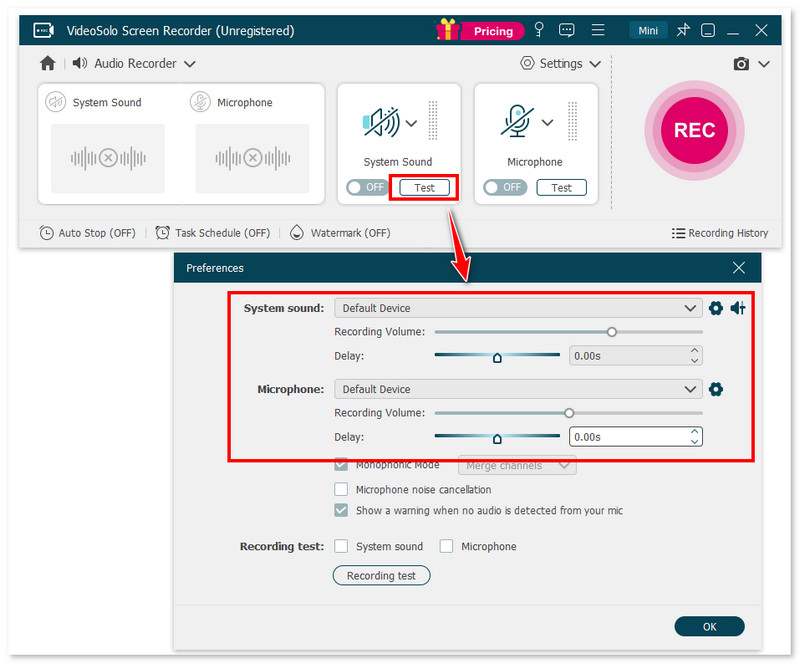800x664 pixels.
Task: Open Watermark (OFF) settings
Action: point(340,233)
